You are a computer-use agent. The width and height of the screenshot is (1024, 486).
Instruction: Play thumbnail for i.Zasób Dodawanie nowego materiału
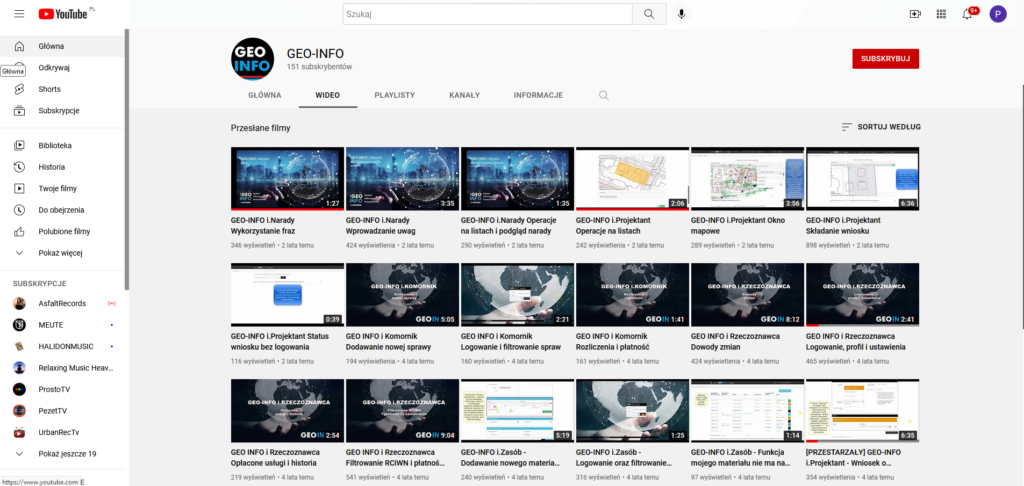pyautogui.click(x=517, y=410)
